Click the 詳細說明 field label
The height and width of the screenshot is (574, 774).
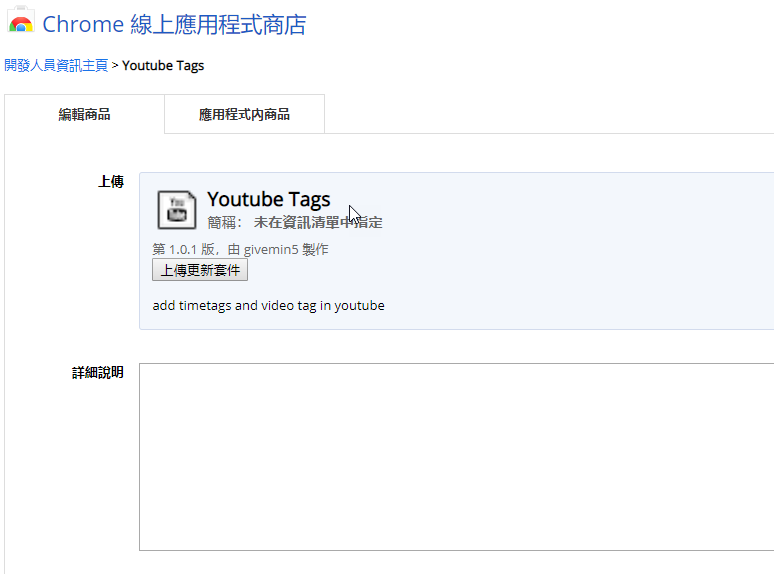click(x=98, y=373)
